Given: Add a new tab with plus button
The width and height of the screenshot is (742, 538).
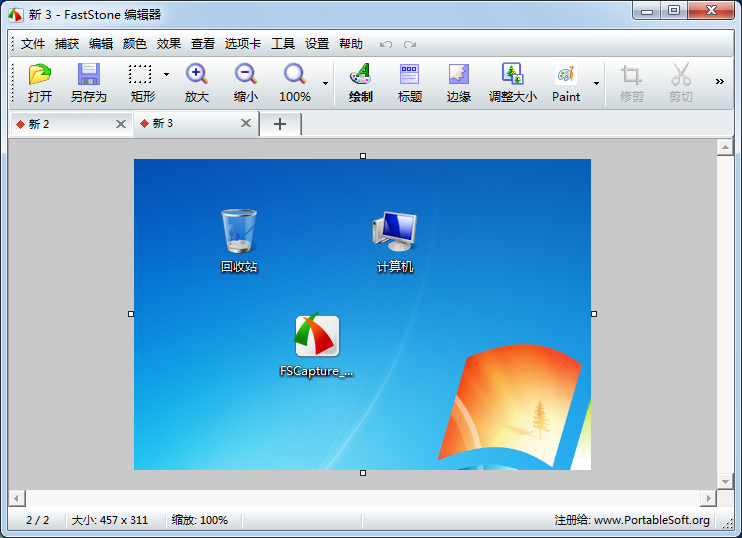Looking at the screenshot, I should [280, 124].
